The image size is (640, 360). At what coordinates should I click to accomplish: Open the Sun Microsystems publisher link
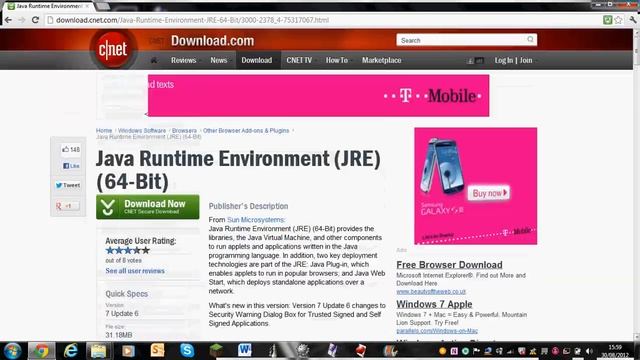tap(256, 220)
